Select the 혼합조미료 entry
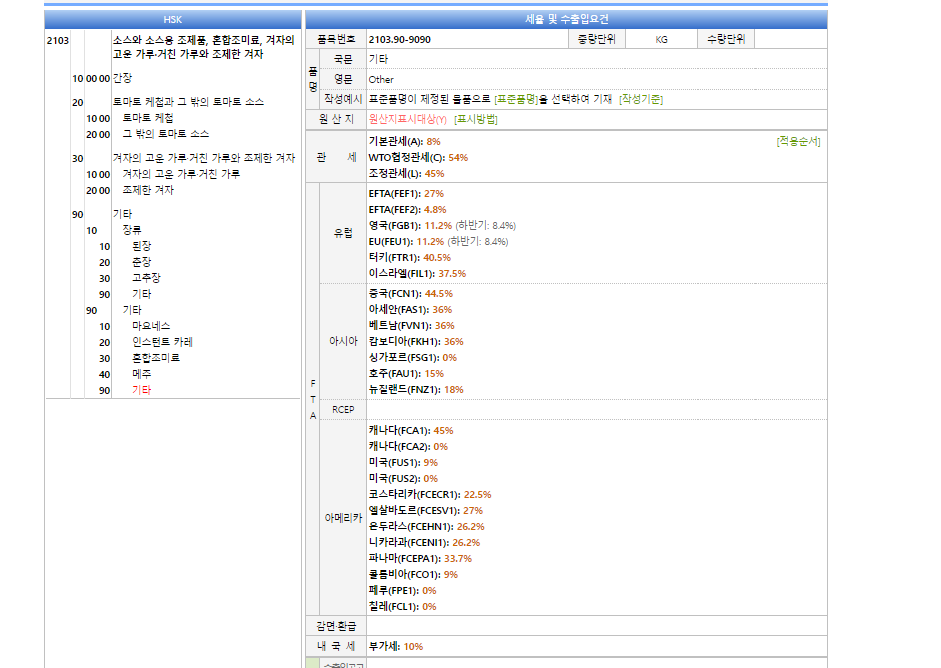The width and height of the screenshot is (941, 668). (x=156, y=358)
